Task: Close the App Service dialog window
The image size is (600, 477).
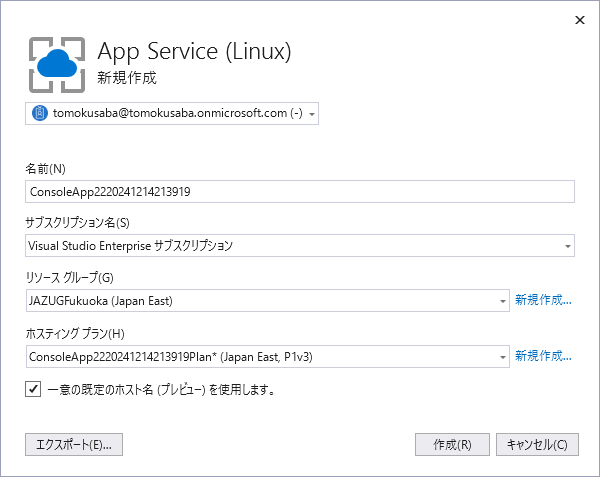Action: pos(580,19)
